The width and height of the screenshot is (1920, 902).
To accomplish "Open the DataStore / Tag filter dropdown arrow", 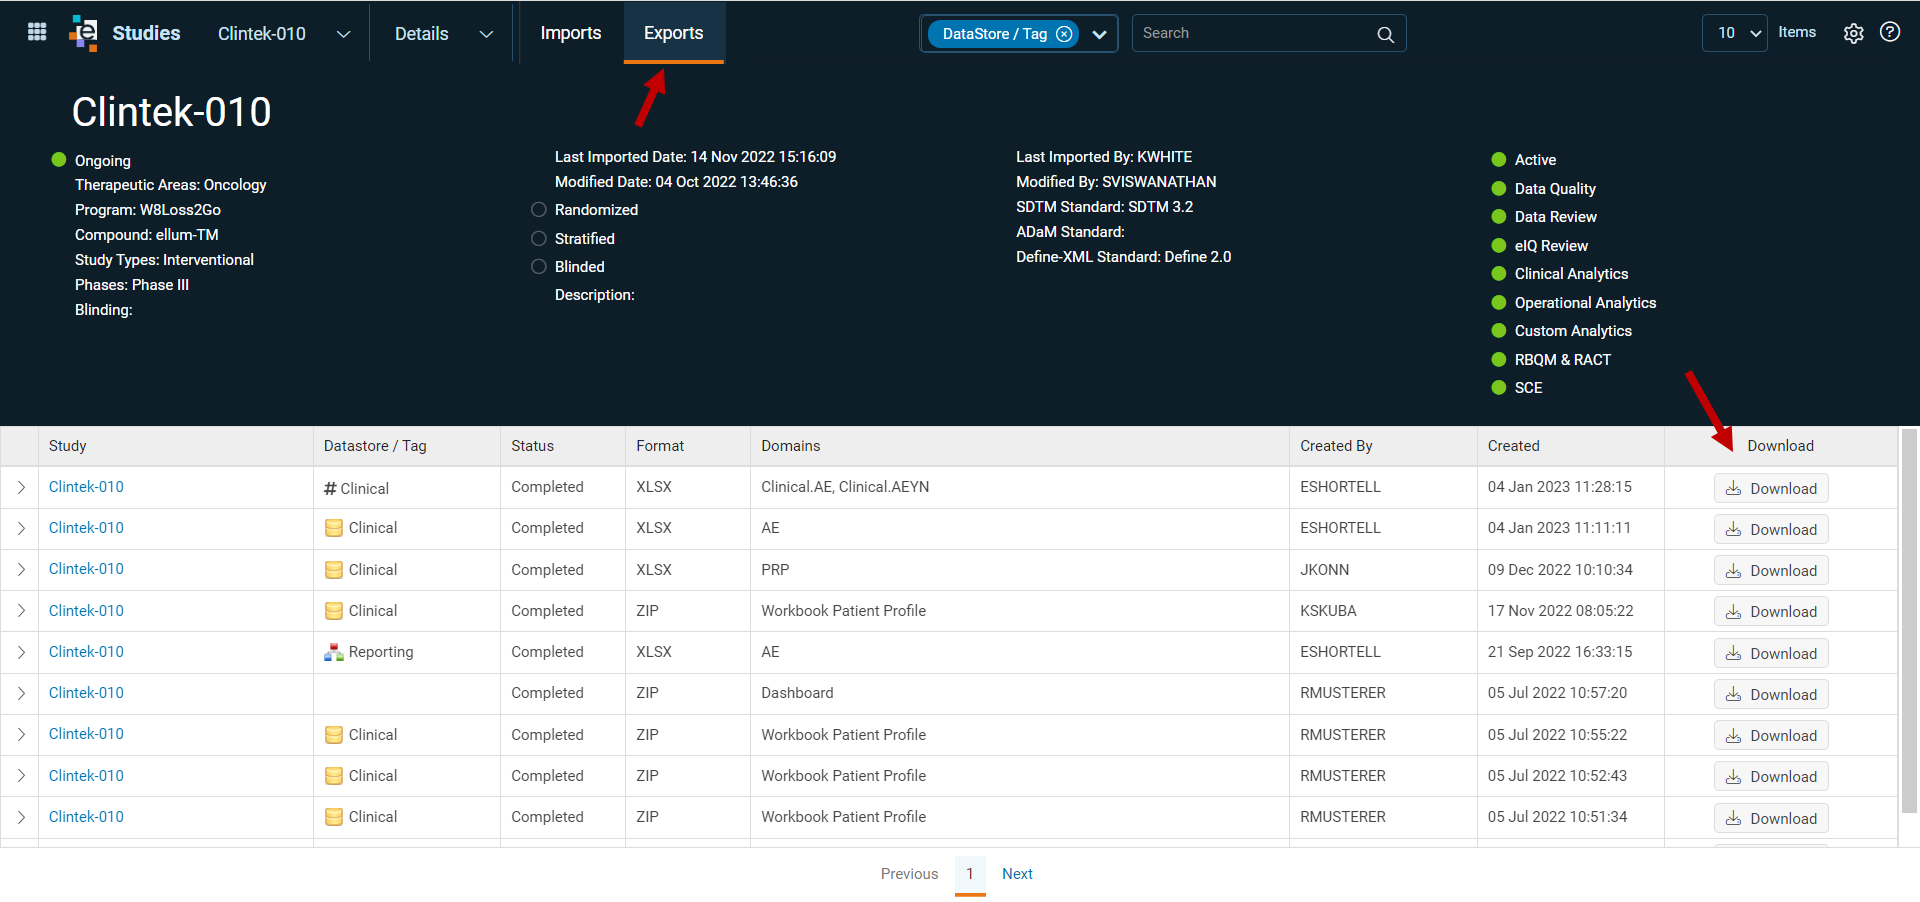I will [1099, 34].
